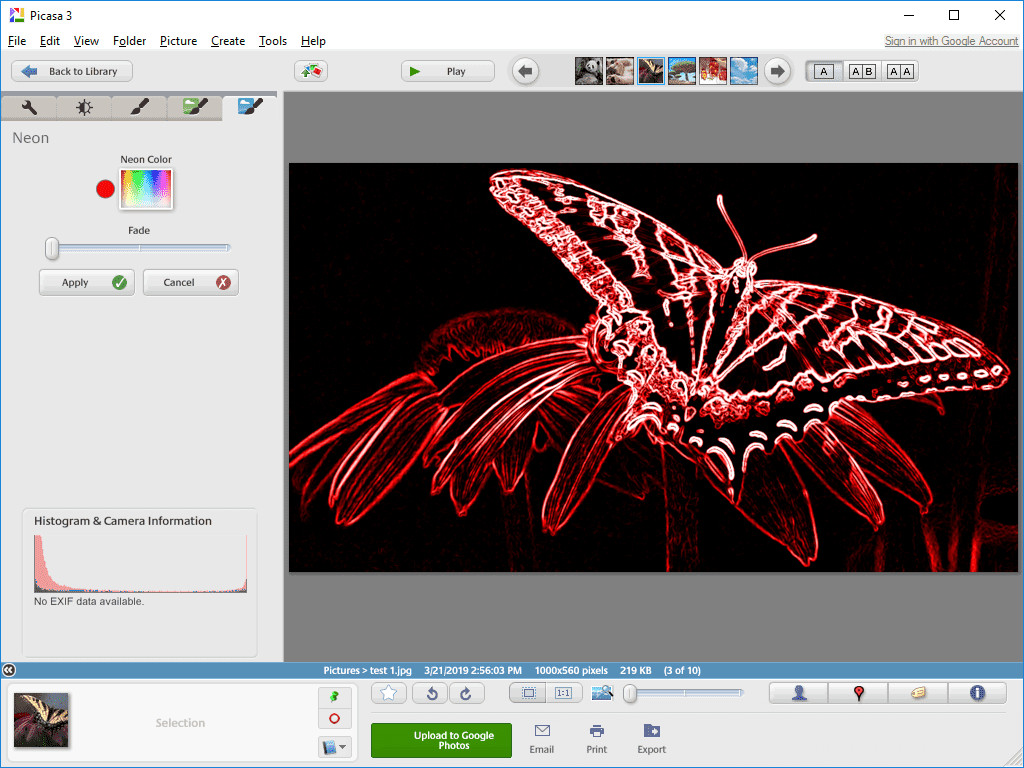Sign in with Google Account link
Screen dimensions: 1024x768
(x=951, y=40)
